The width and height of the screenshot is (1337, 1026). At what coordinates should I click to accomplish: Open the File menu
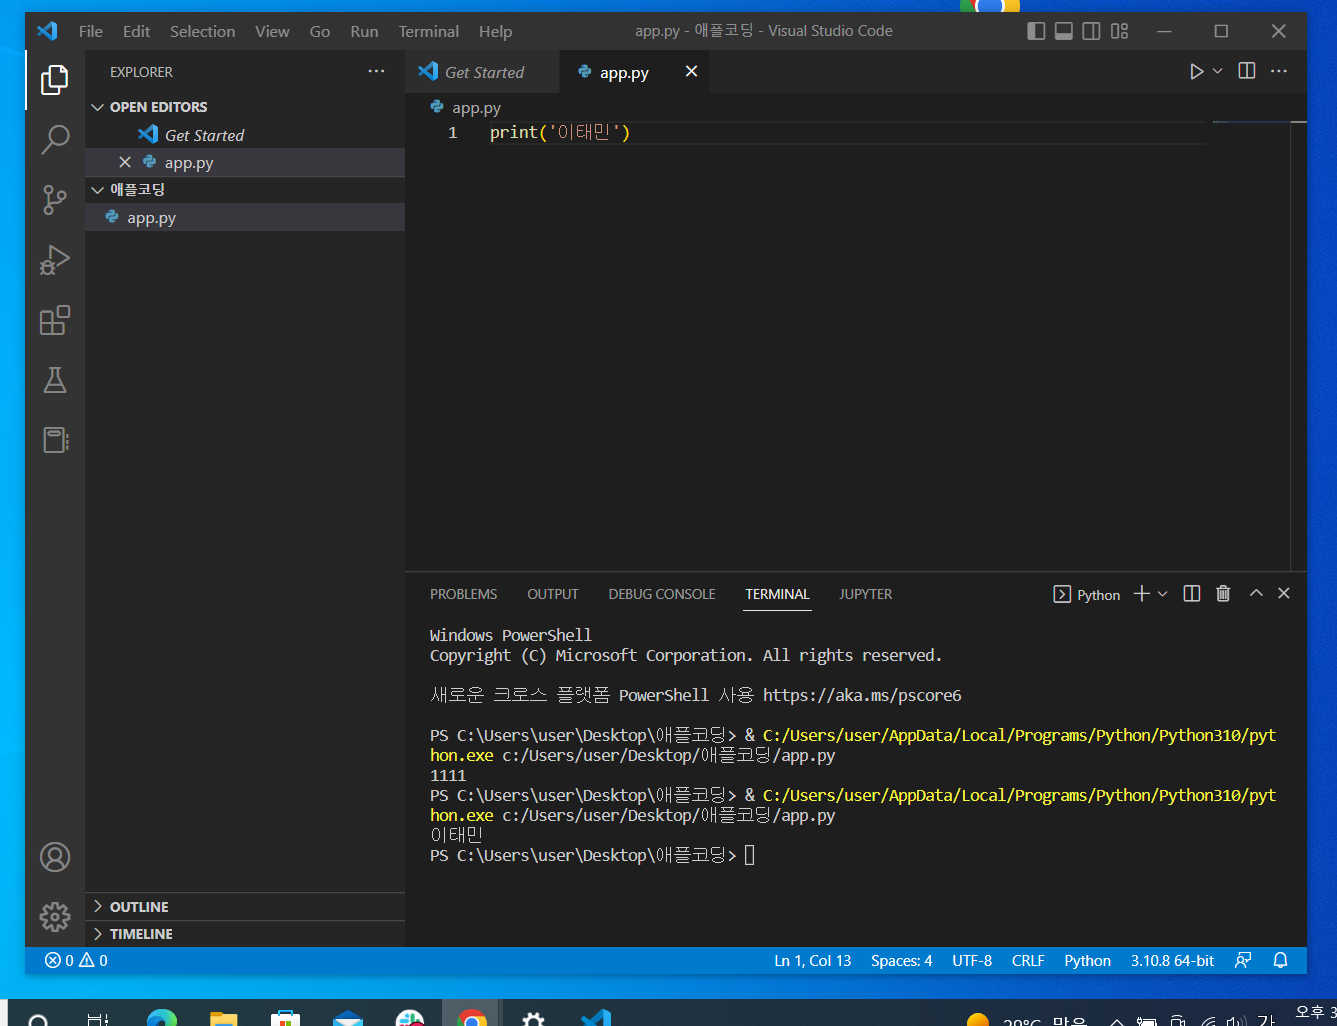click(x=91, y=31)
